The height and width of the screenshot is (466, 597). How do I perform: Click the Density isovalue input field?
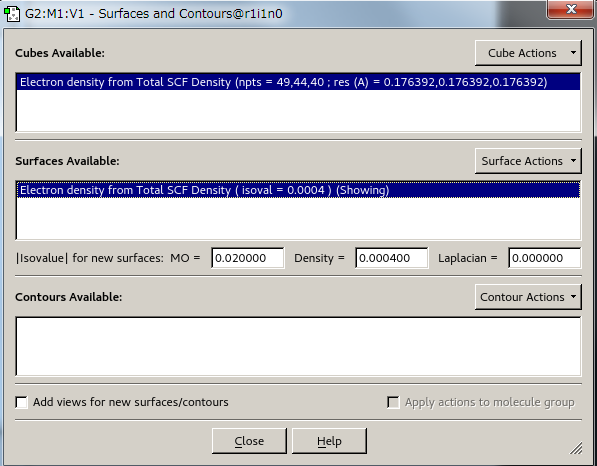(392, 258)
